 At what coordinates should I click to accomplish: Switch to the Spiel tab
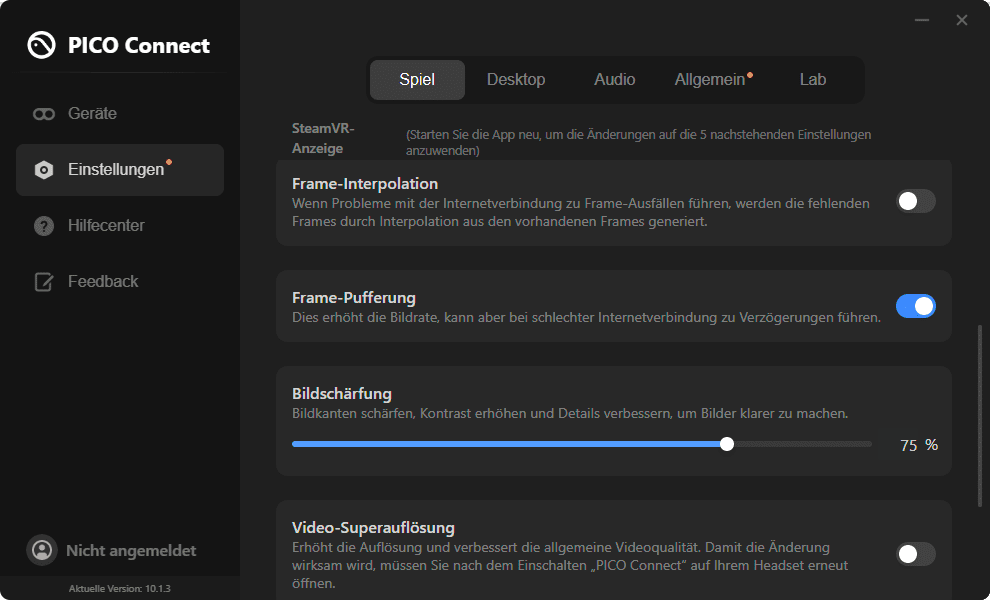[417, 80]
